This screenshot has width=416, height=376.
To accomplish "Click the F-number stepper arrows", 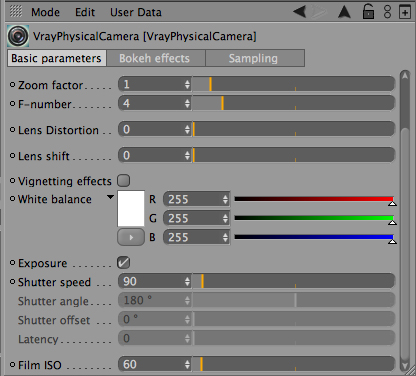I will point(187,104).
